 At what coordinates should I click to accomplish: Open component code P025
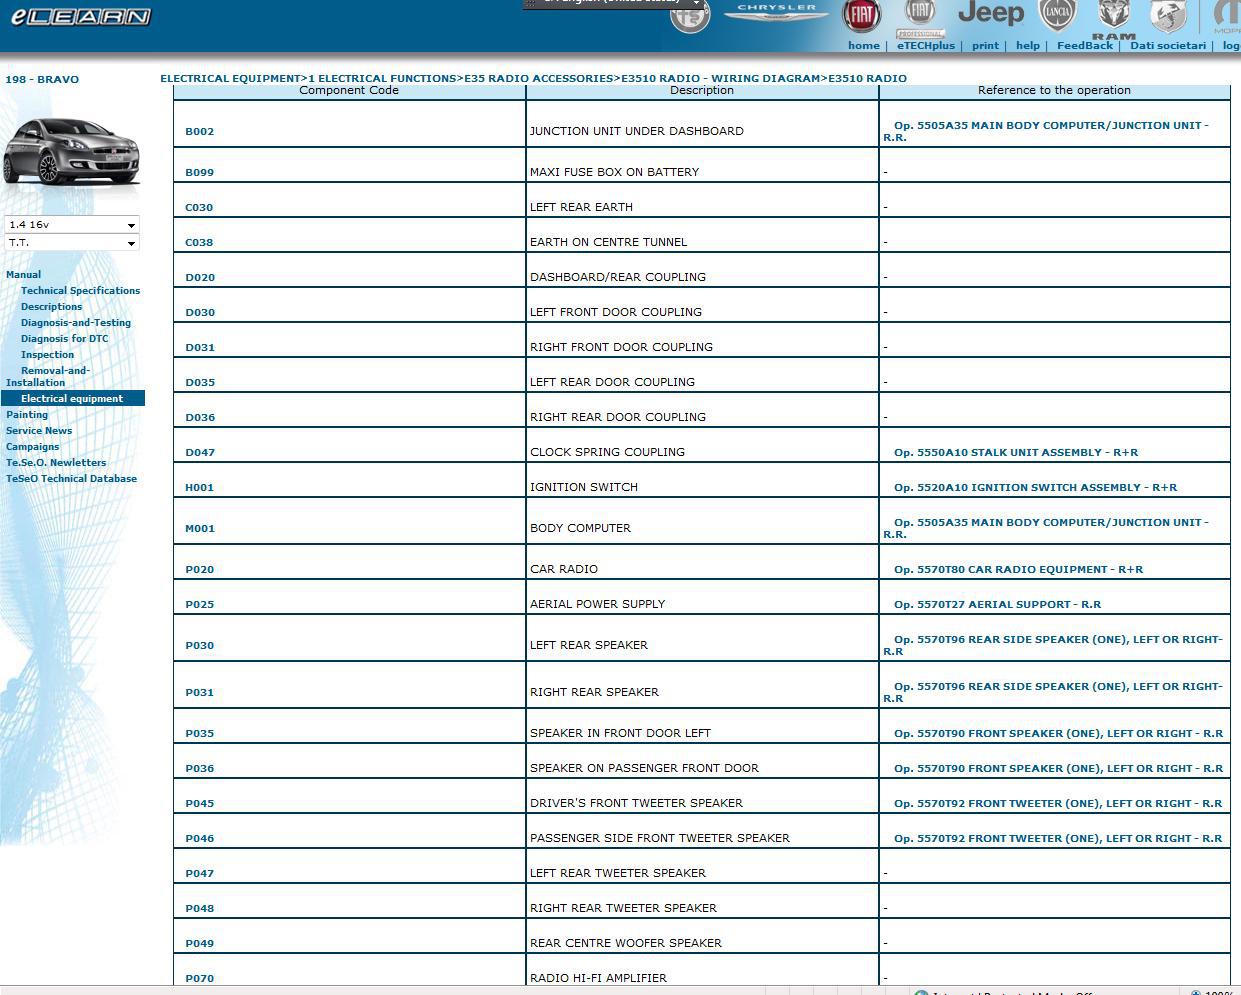pyautogui.click(x=199, y=605)
